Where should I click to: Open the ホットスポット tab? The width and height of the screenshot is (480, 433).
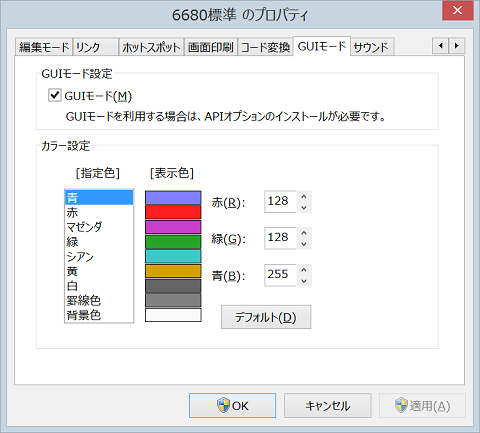point(151,47)
